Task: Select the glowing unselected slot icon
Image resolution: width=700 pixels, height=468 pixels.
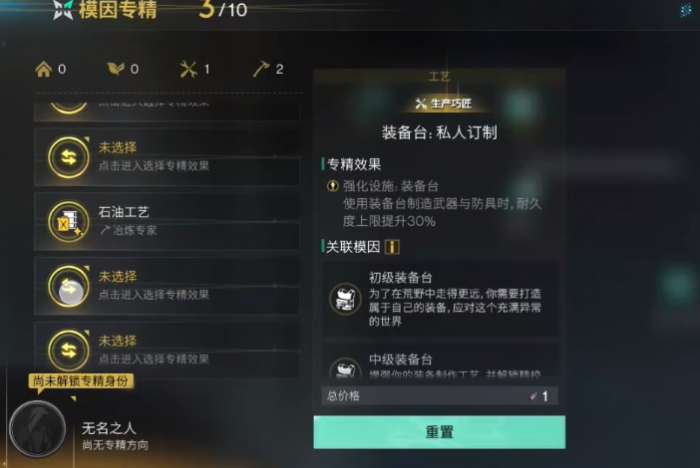Action: (69, 286)
